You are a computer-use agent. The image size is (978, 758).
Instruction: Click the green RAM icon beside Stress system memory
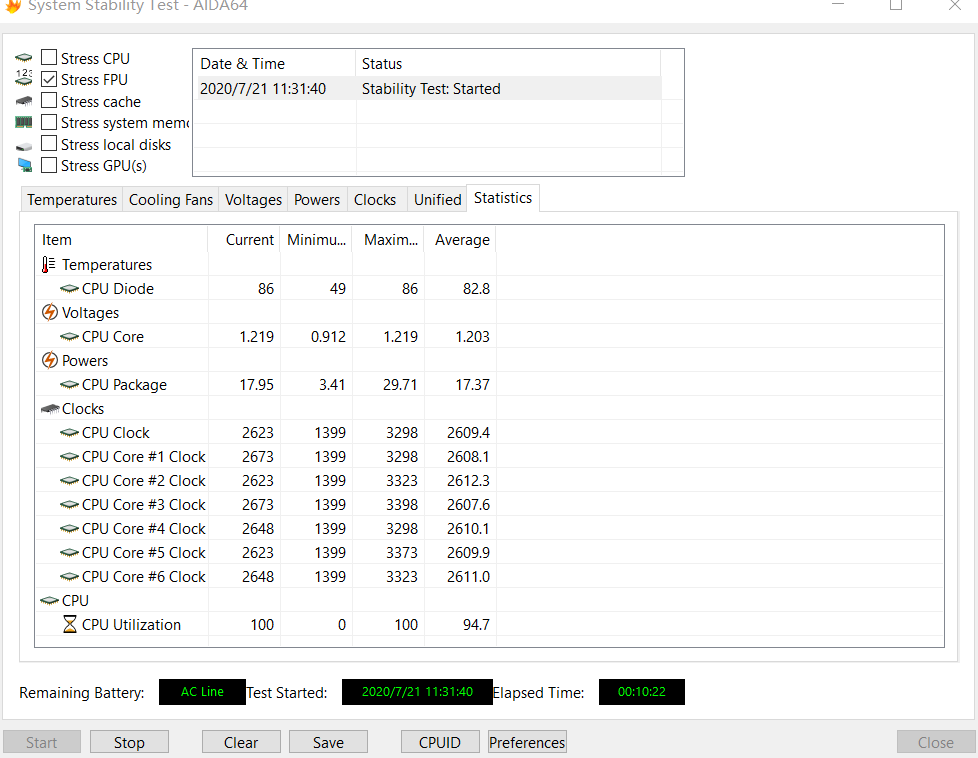coord(24,122)
